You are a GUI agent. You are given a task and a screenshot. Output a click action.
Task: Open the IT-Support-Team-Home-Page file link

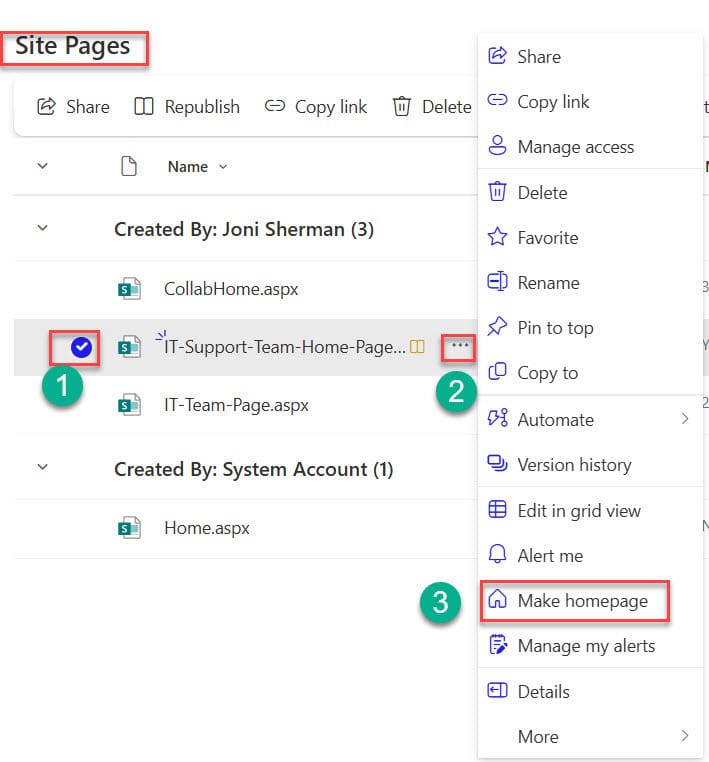click(285, 347)
